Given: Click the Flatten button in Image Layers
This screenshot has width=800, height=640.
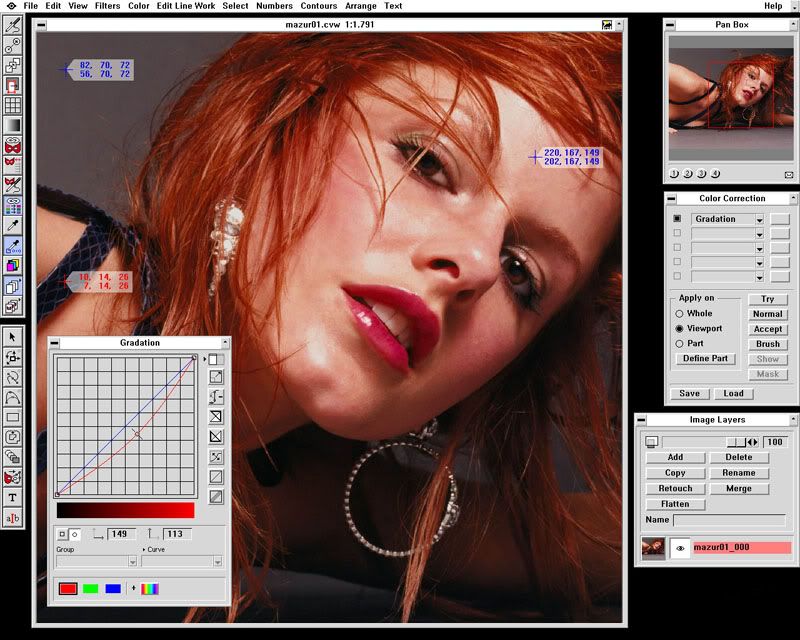Looking at the screenshot, I should (675, 504).
